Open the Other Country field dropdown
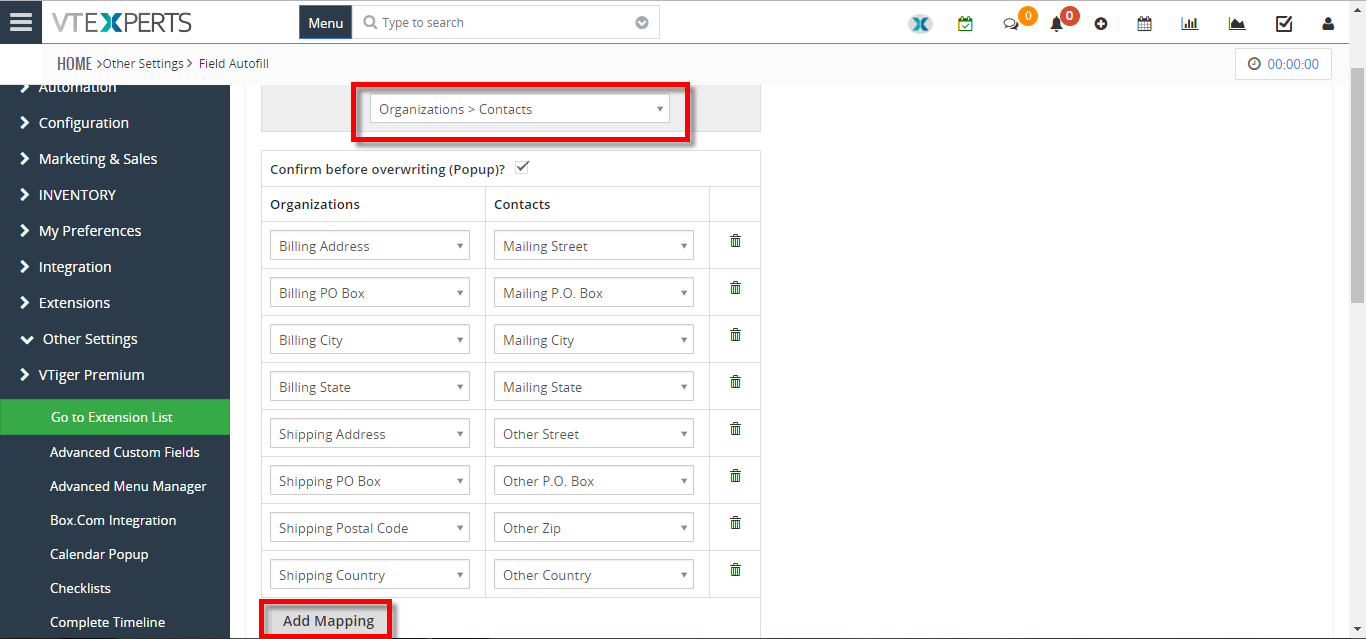This screenshot has width=1366, height=639. coord(594,575)
